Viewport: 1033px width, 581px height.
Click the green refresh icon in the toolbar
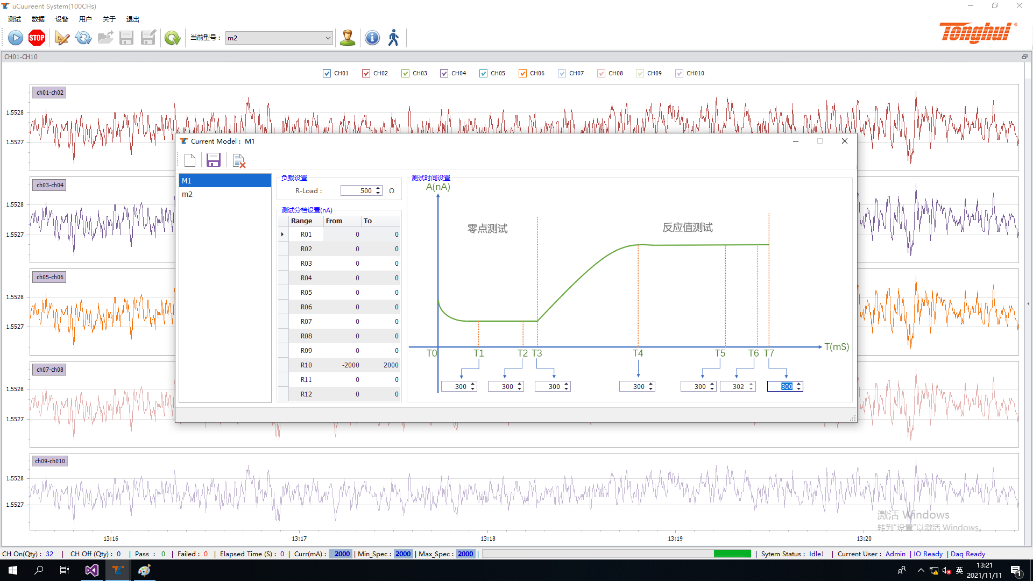tap(172, 38)
